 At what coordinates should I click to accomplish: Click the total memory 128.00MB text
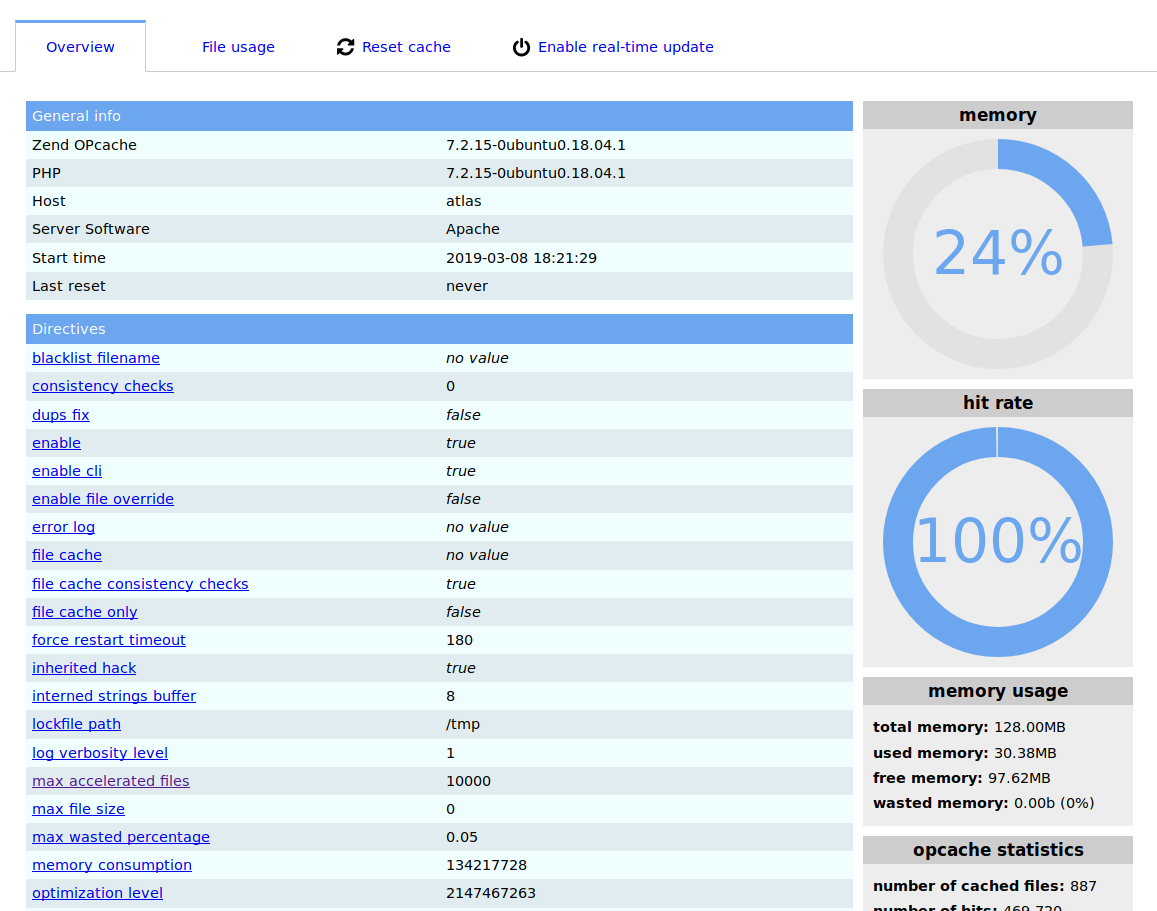click(x=969, y=727)
